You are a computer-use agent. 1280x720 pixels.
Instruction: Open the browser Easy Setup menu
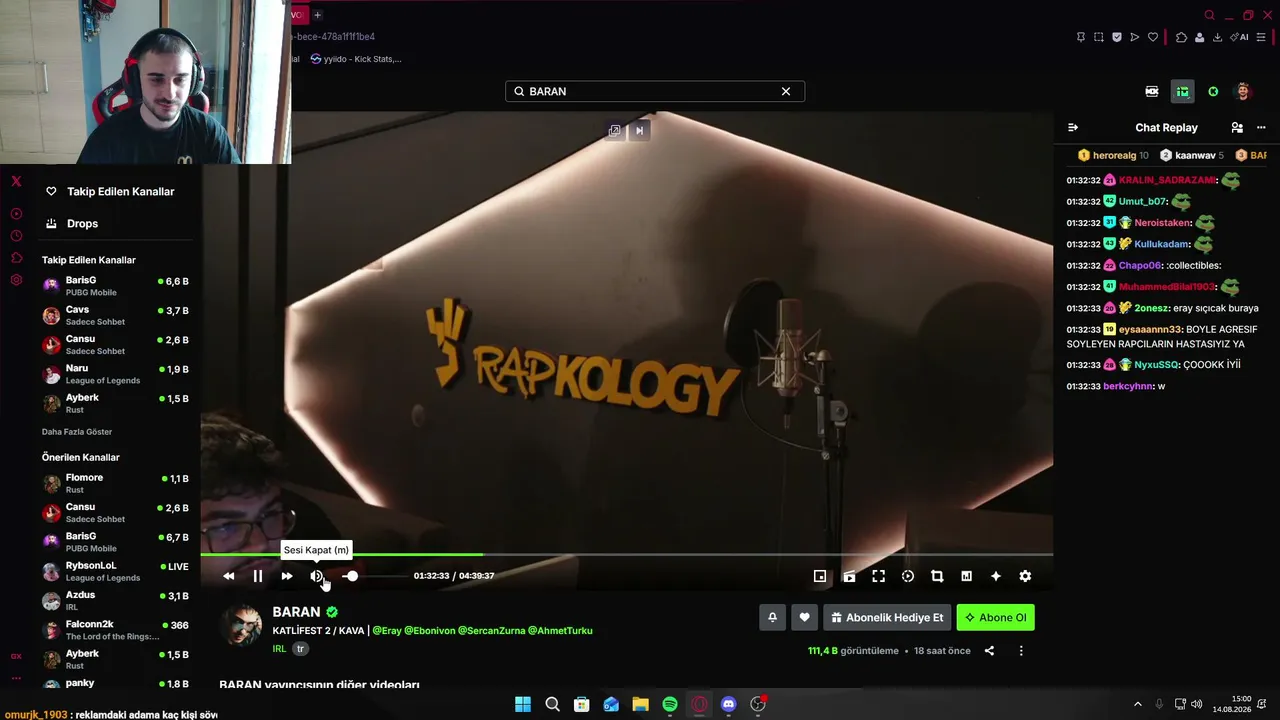click(1261, 37)
